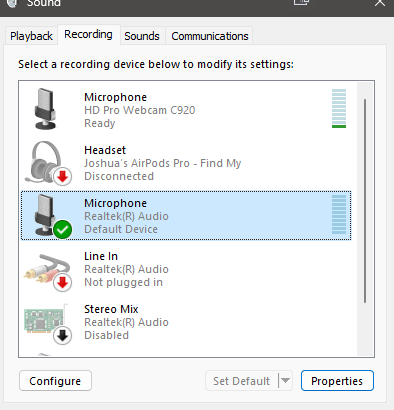Click the Line In cable icon

point(47,271)
